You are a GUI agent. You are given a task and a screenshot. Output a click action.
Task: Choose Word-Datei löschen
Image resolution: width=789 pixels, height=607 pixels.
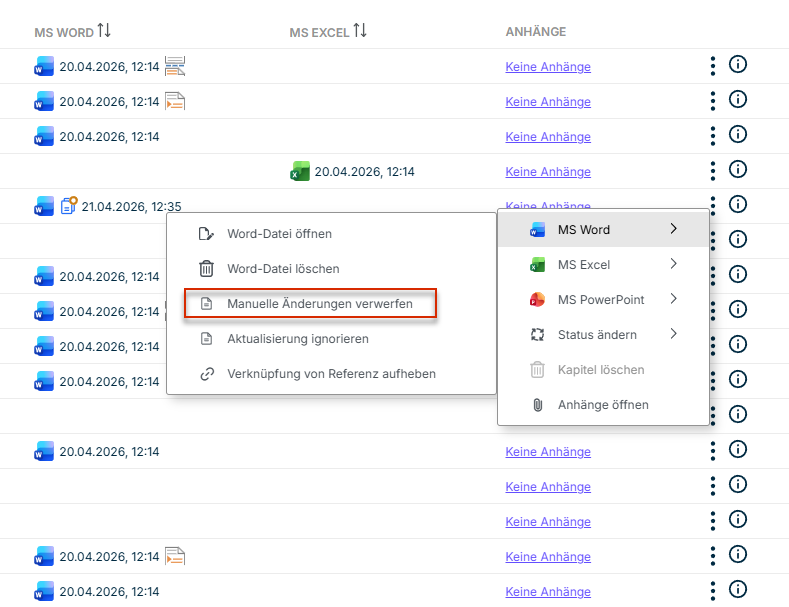tap(283, 269)
